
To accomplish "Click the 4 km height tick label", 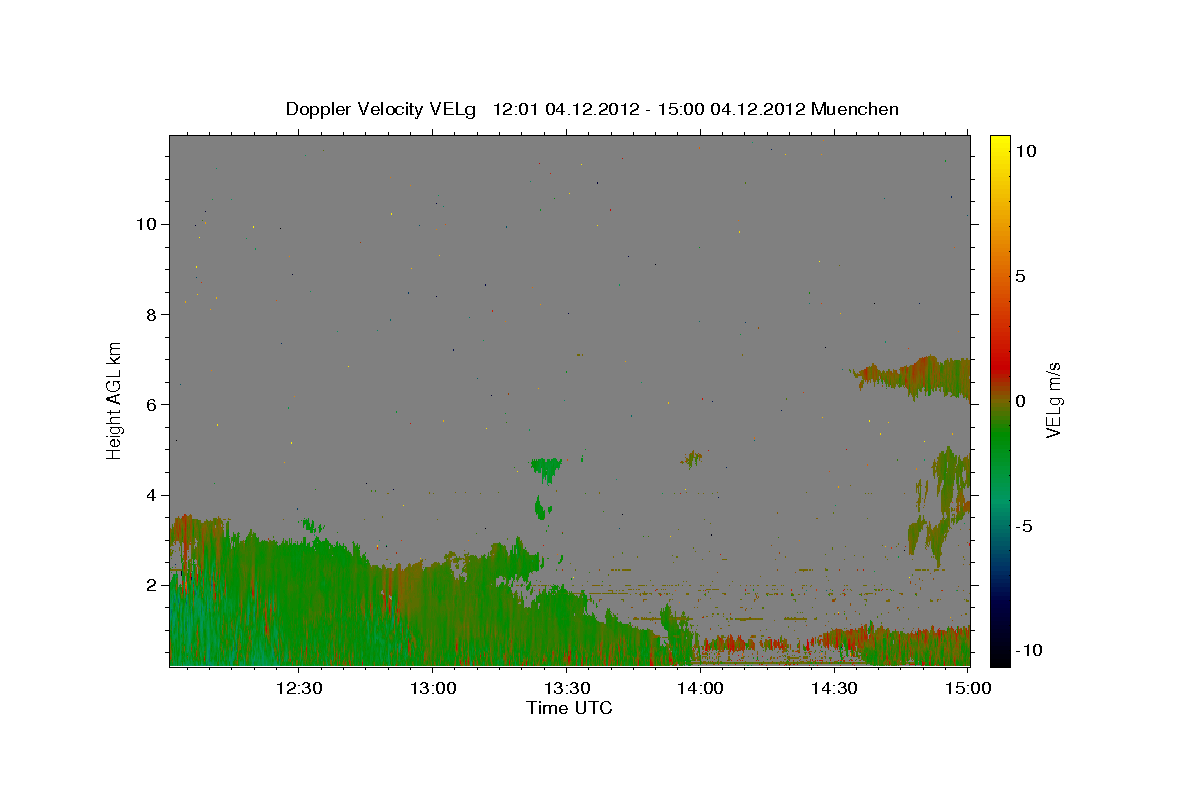I will point(150,495).
